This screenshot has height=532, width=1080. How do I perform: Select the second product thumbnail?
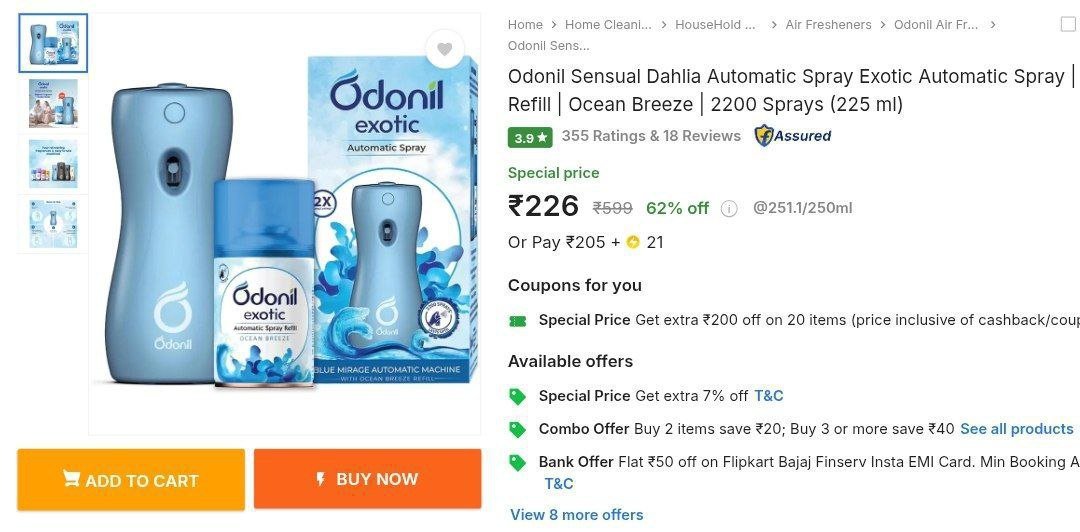[53, 104]
